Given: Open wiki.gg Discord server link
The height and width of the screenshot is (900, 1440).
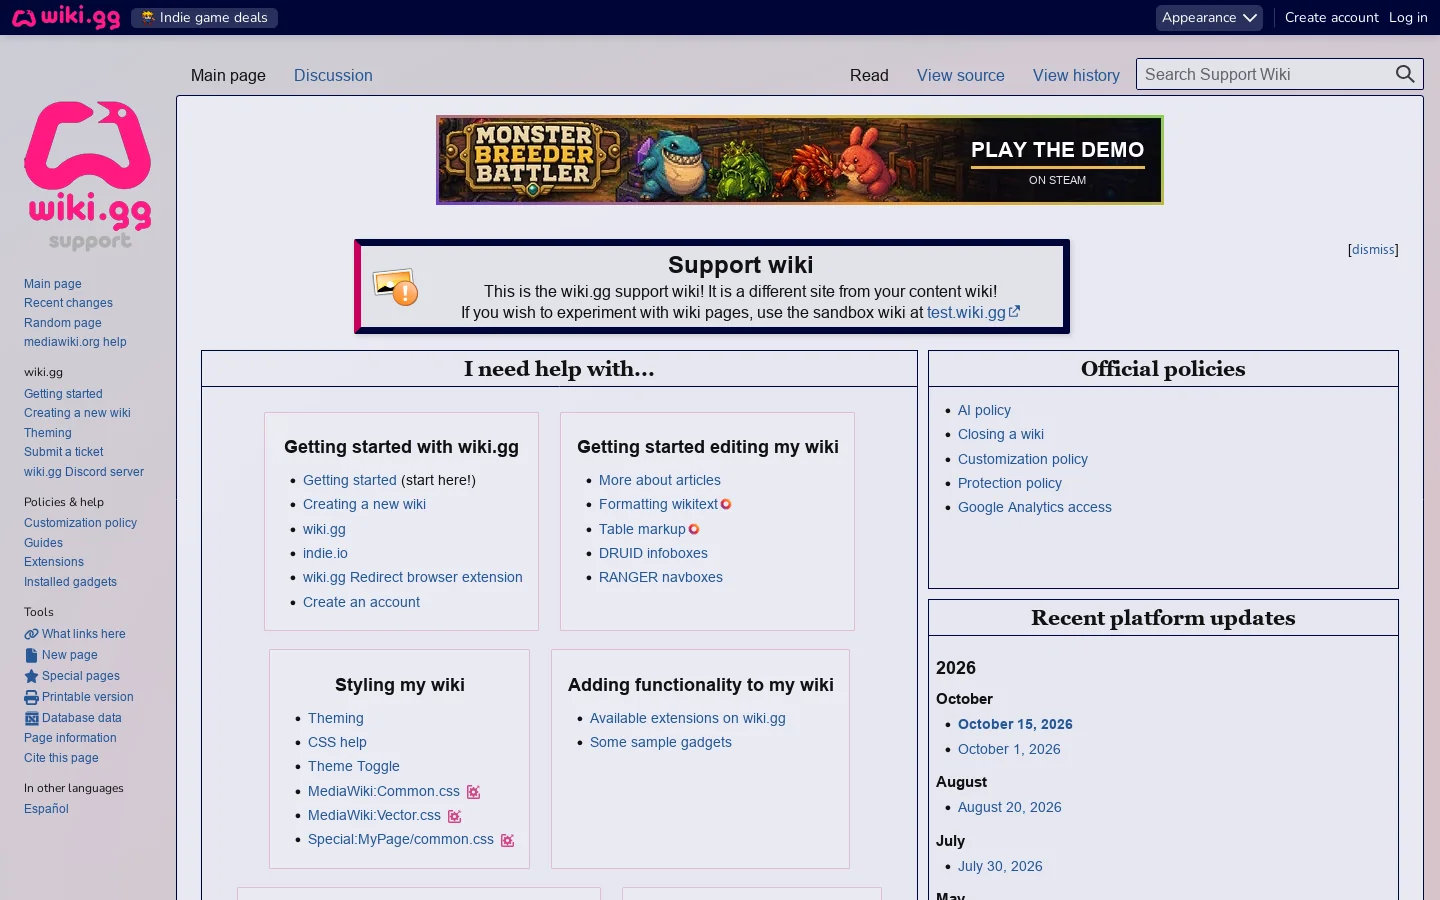Looking at the screenshot, I should point(84,472).
